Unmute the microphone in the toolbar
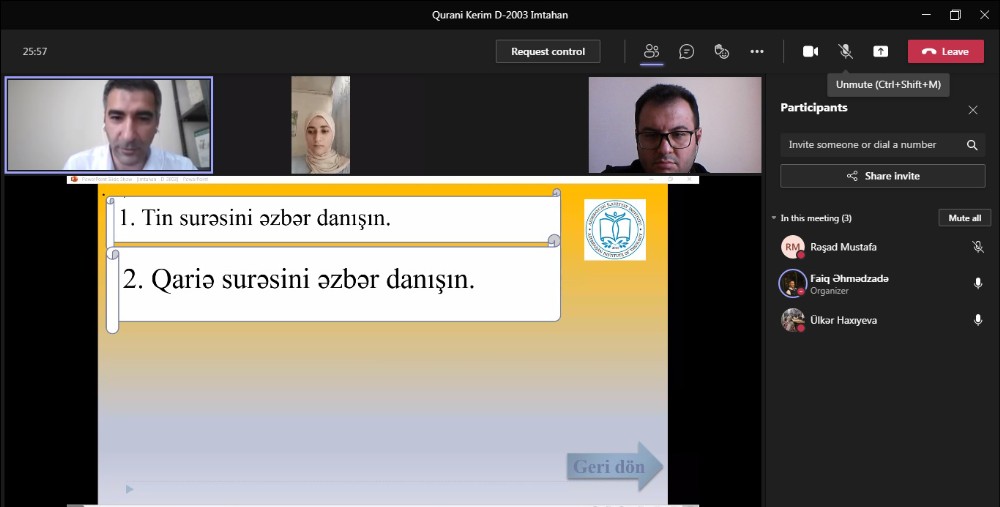The height and width of the screenshot is (507, 1000). tap(846, 52)
